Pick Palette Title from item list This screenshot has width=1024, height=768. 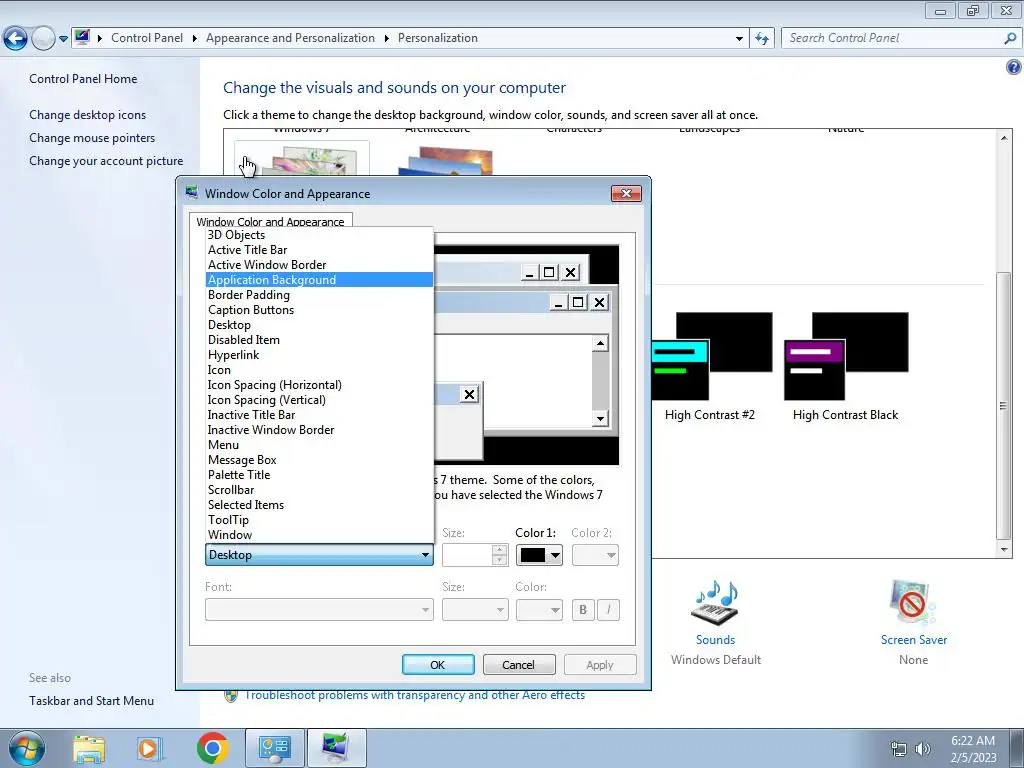(x=319, y=475)
